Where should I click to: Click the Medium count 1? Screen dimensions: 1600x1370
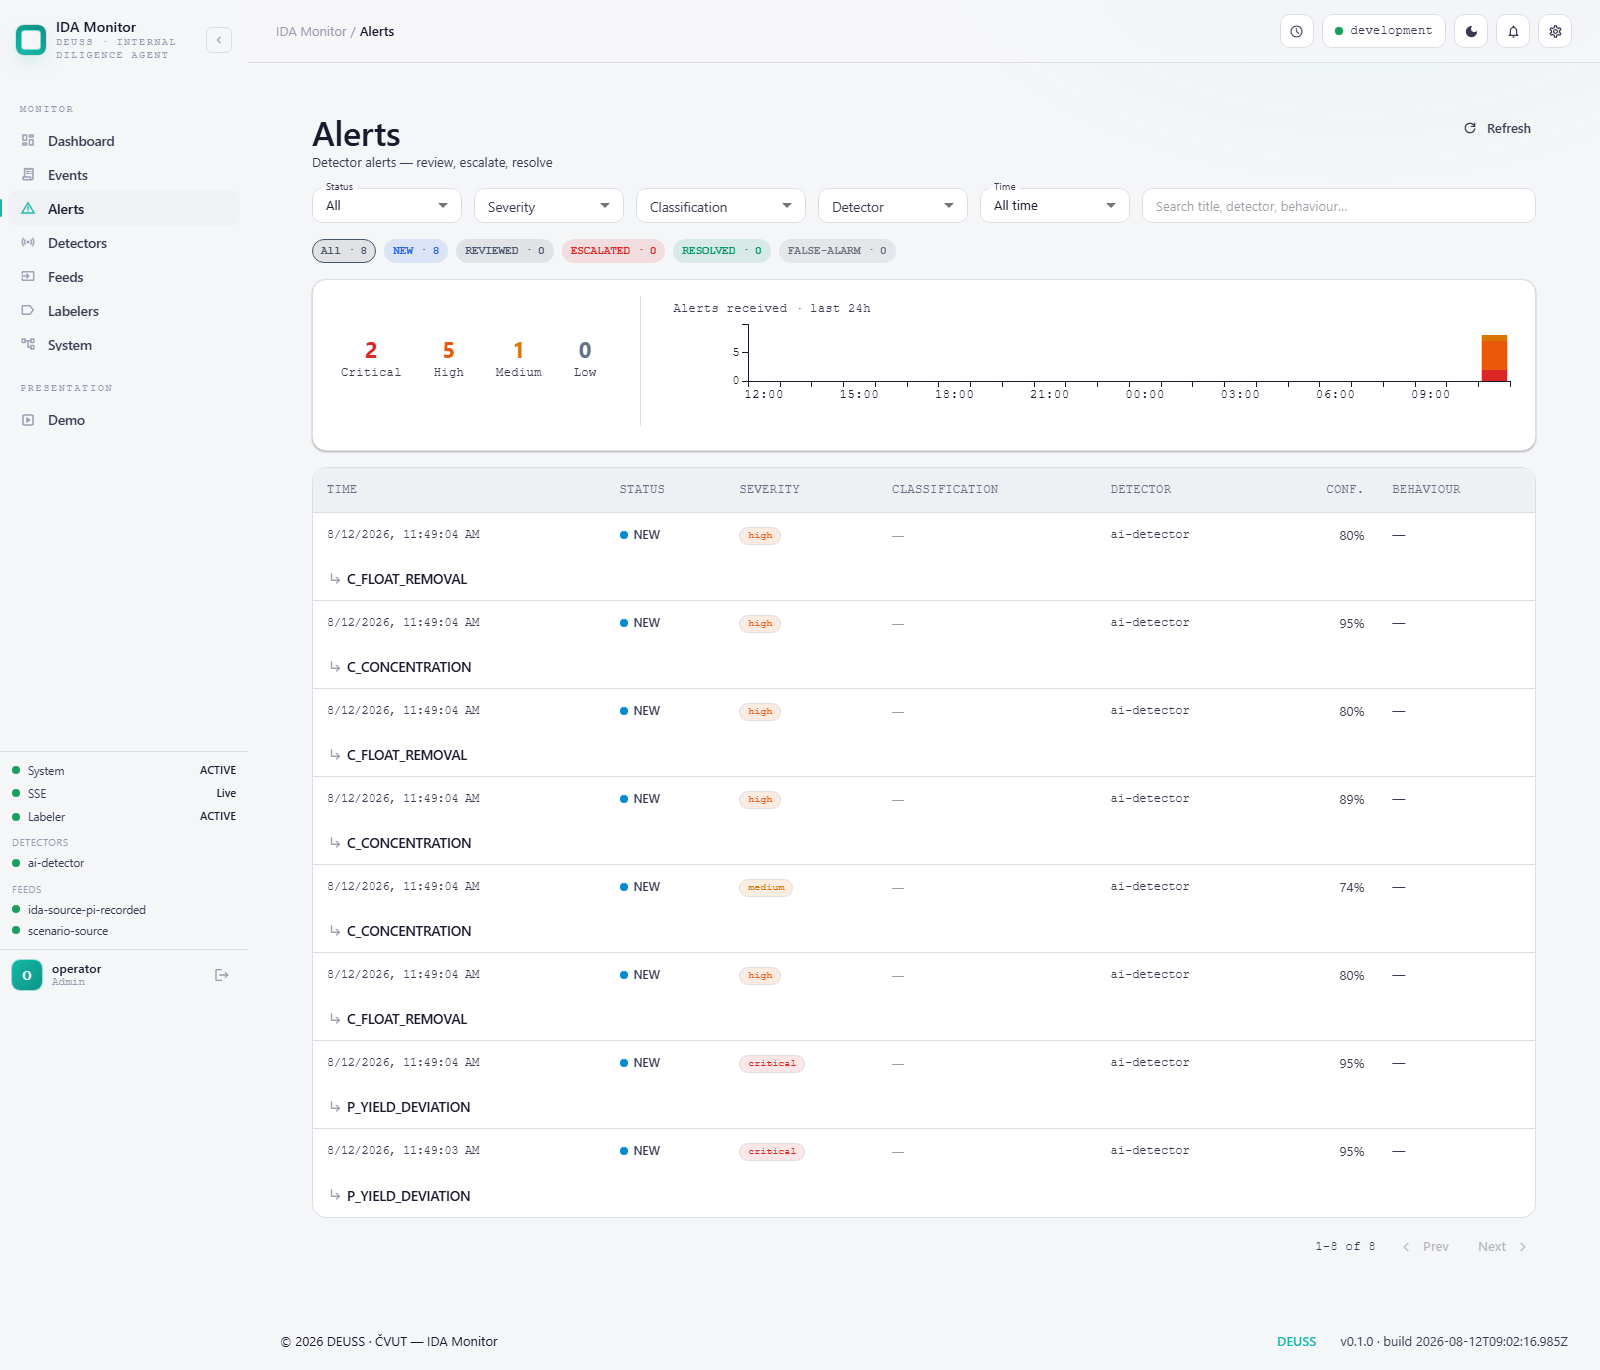click(x=519, y=350)
